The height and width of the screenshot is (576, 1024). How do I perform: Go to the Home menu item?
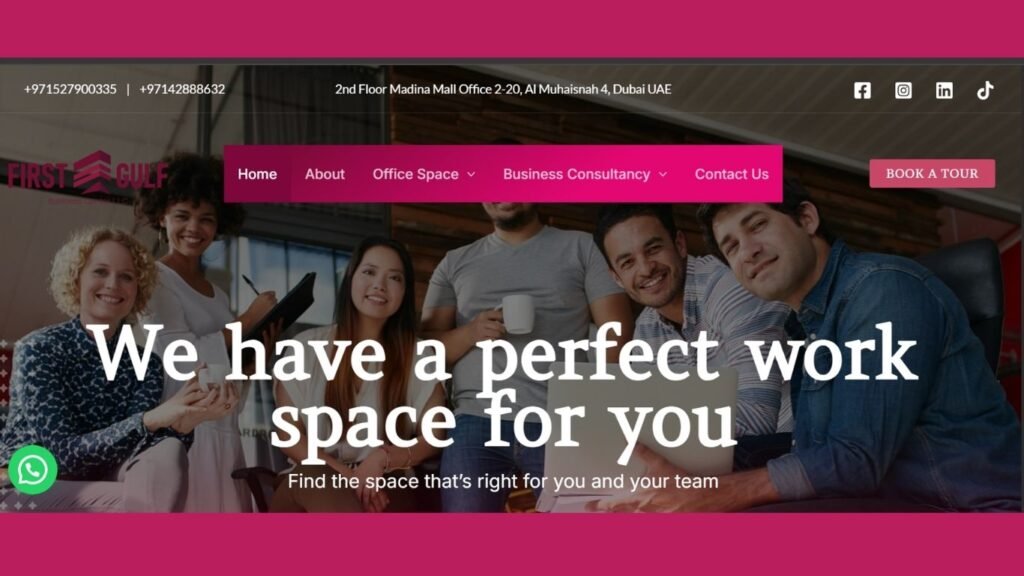click(257, 174)
